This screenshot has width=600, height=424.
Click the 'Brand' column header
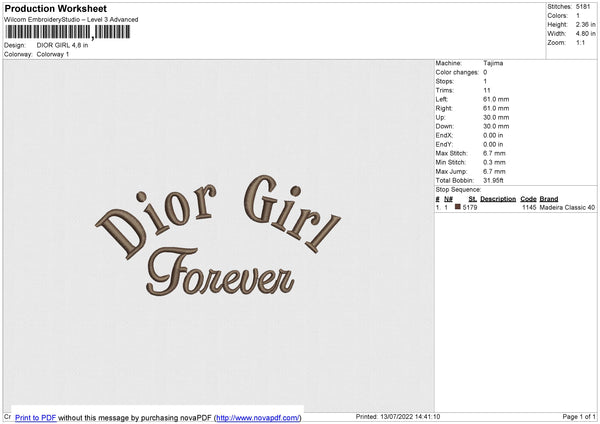point(549,199)
